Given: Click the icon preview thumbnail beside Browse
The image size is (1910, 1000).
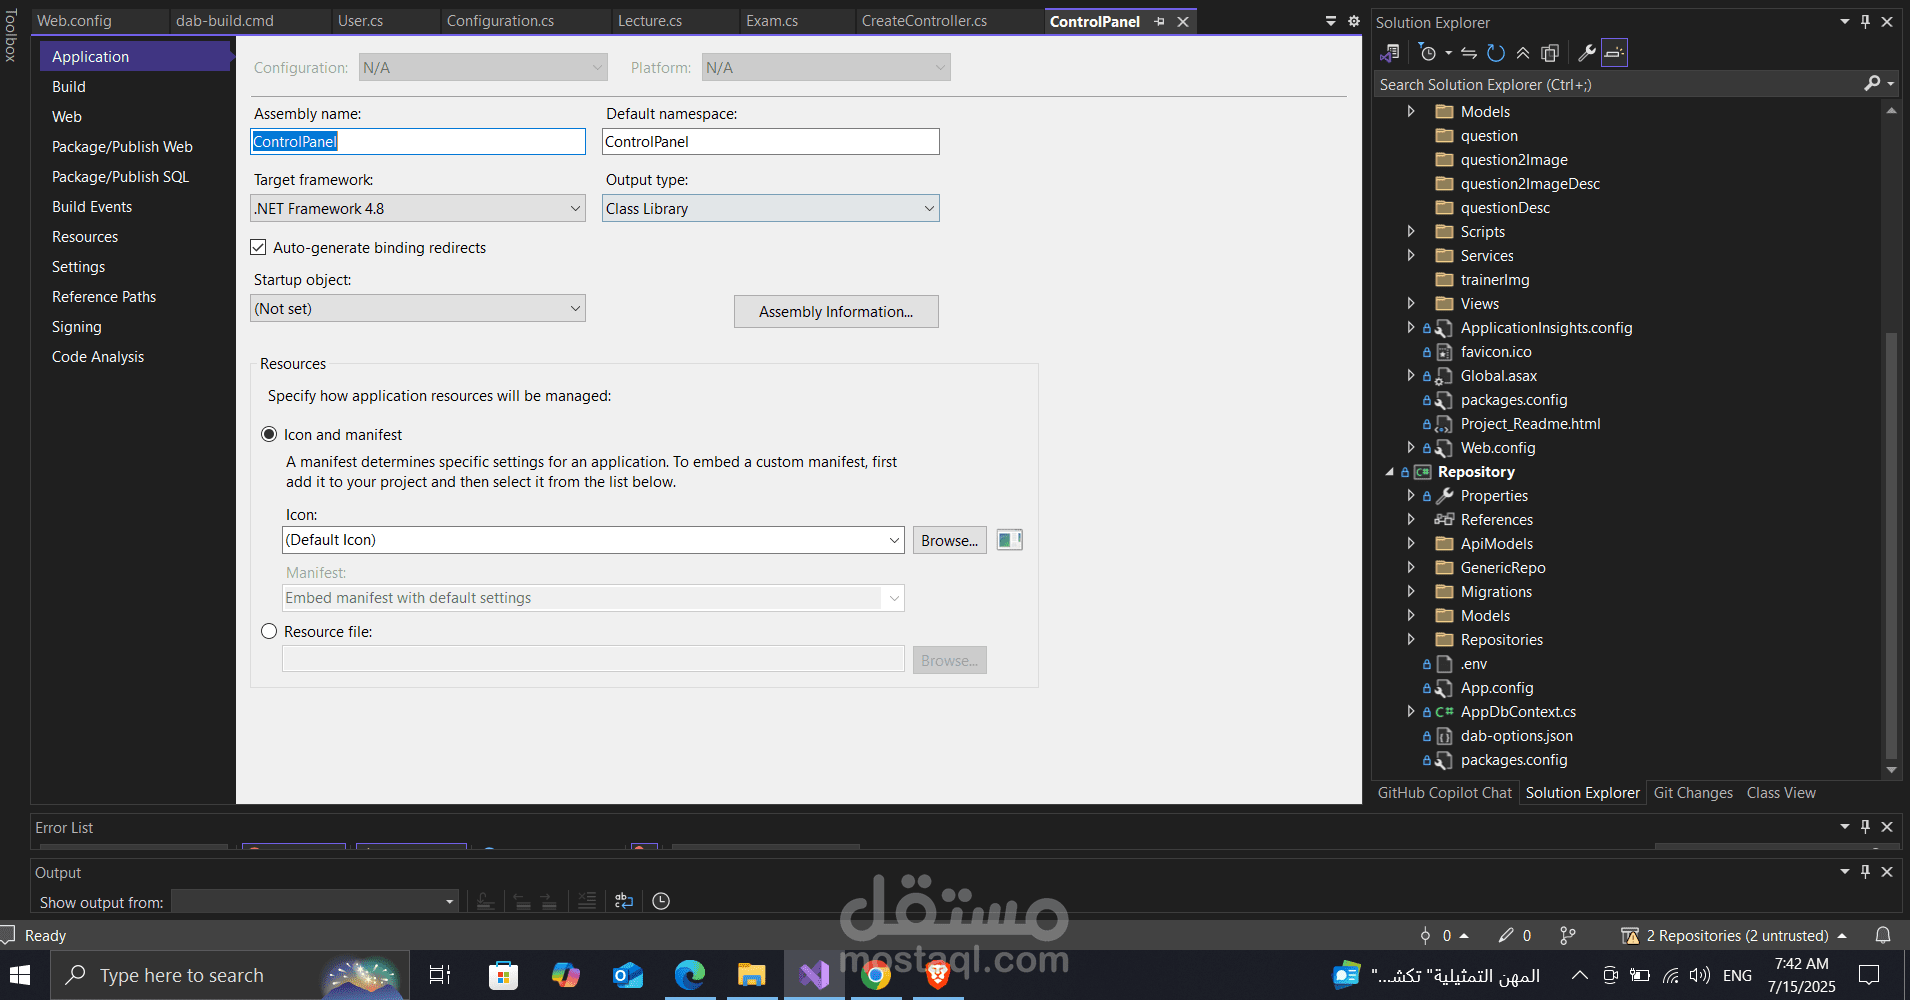Looking at the screenshot, I should pyautogui.click(x=1010, y=540).
